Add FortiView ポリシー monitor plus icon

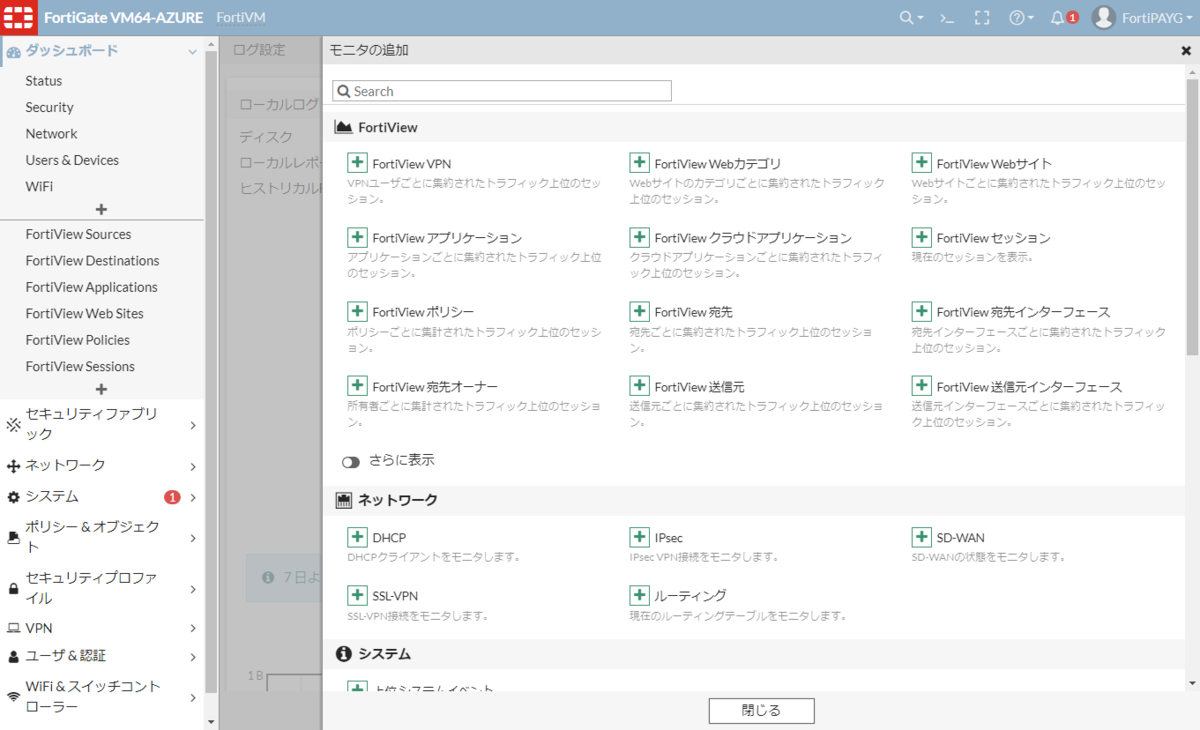[x=357, y=312]
